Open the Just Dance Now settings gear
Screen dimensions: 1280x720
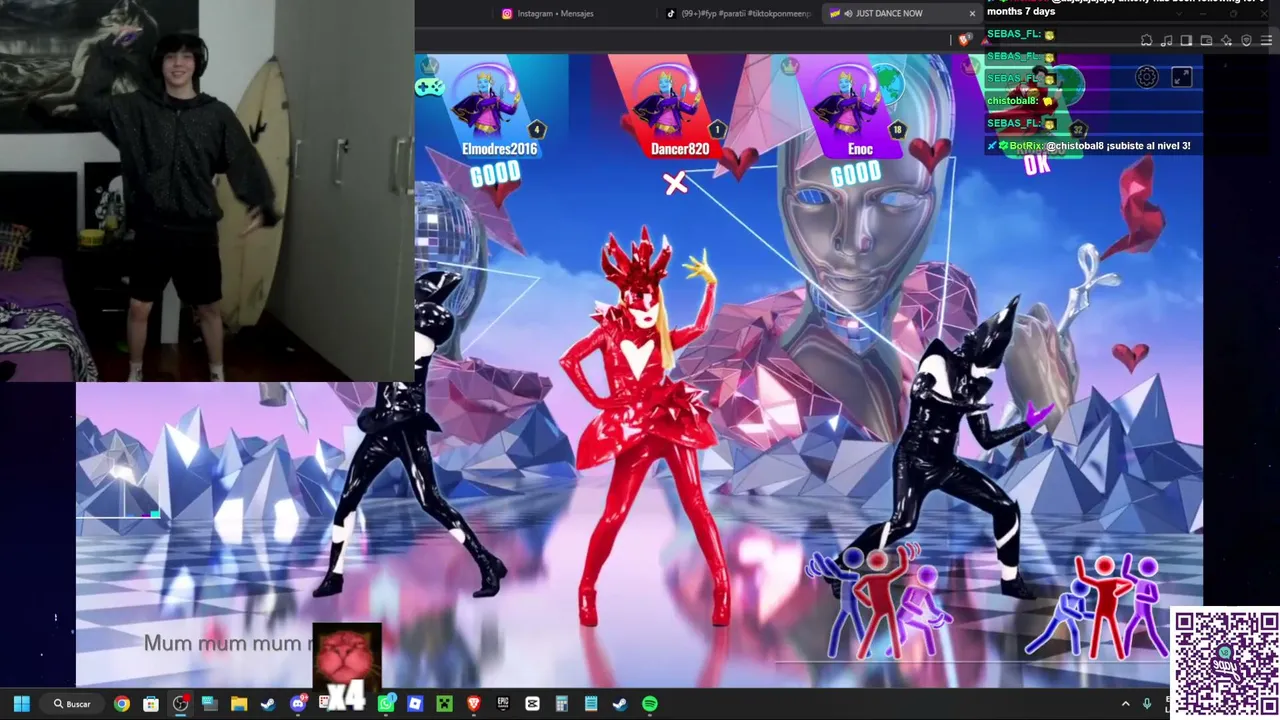1147,77
